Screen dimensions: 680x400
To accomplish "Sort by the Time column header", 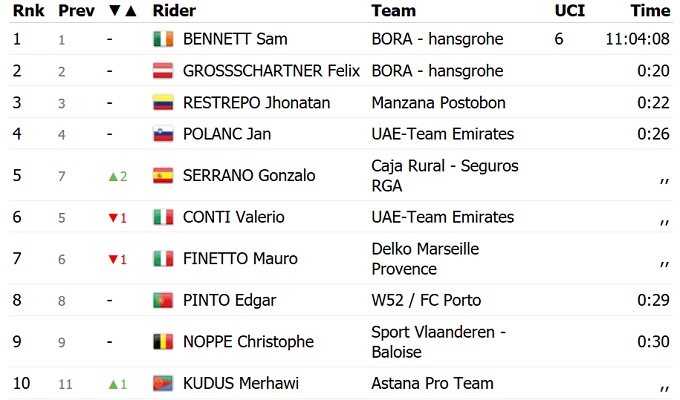I will point(650,11).
